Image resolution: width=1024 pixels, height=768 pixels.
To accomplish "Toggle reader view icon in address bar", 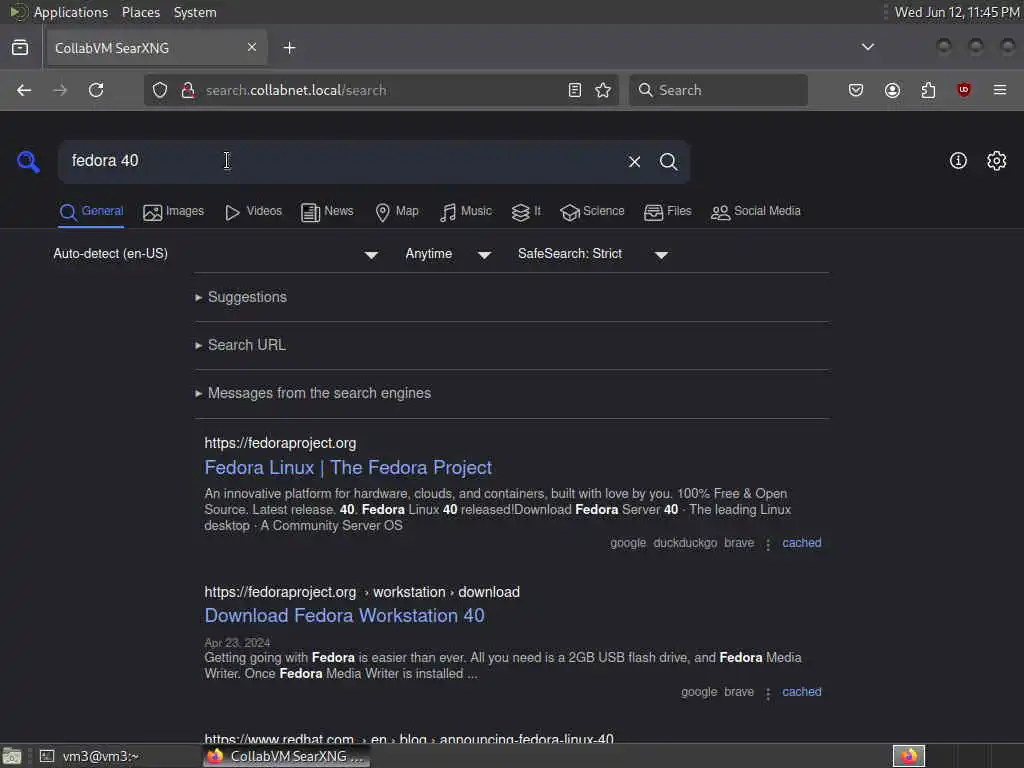I will click(575, 90).
